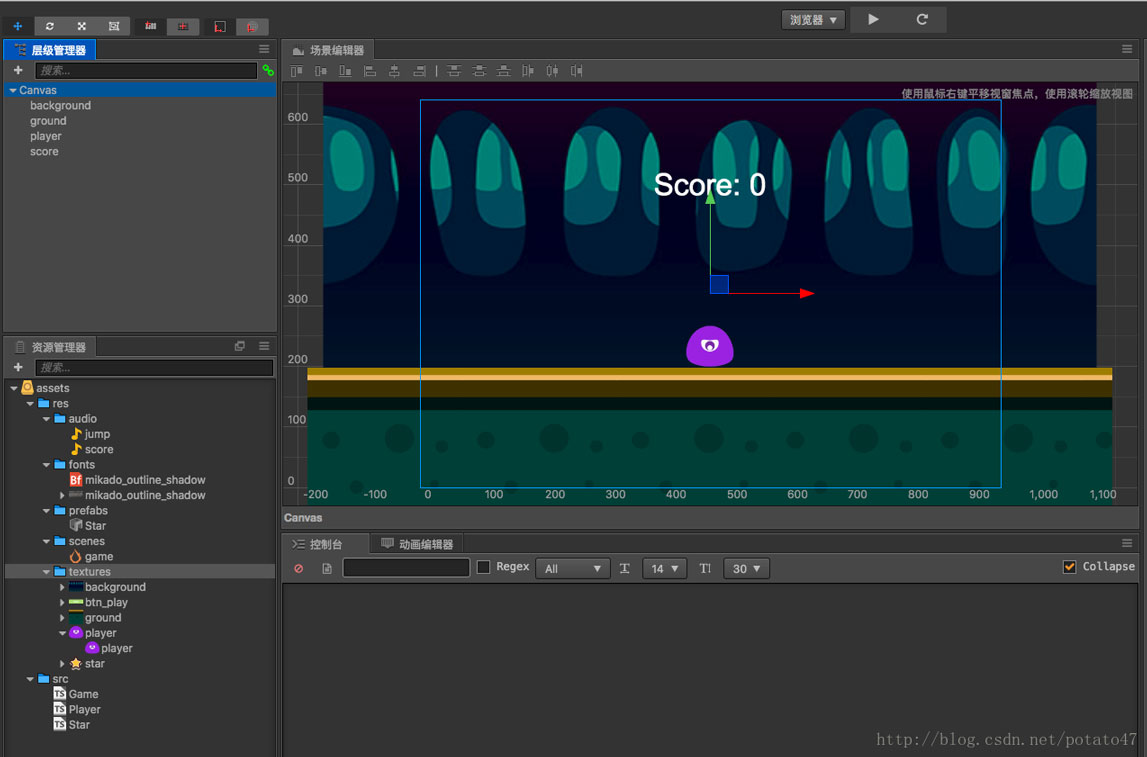
Task: Click the clear console icon
Action: (x=298, y=568)
